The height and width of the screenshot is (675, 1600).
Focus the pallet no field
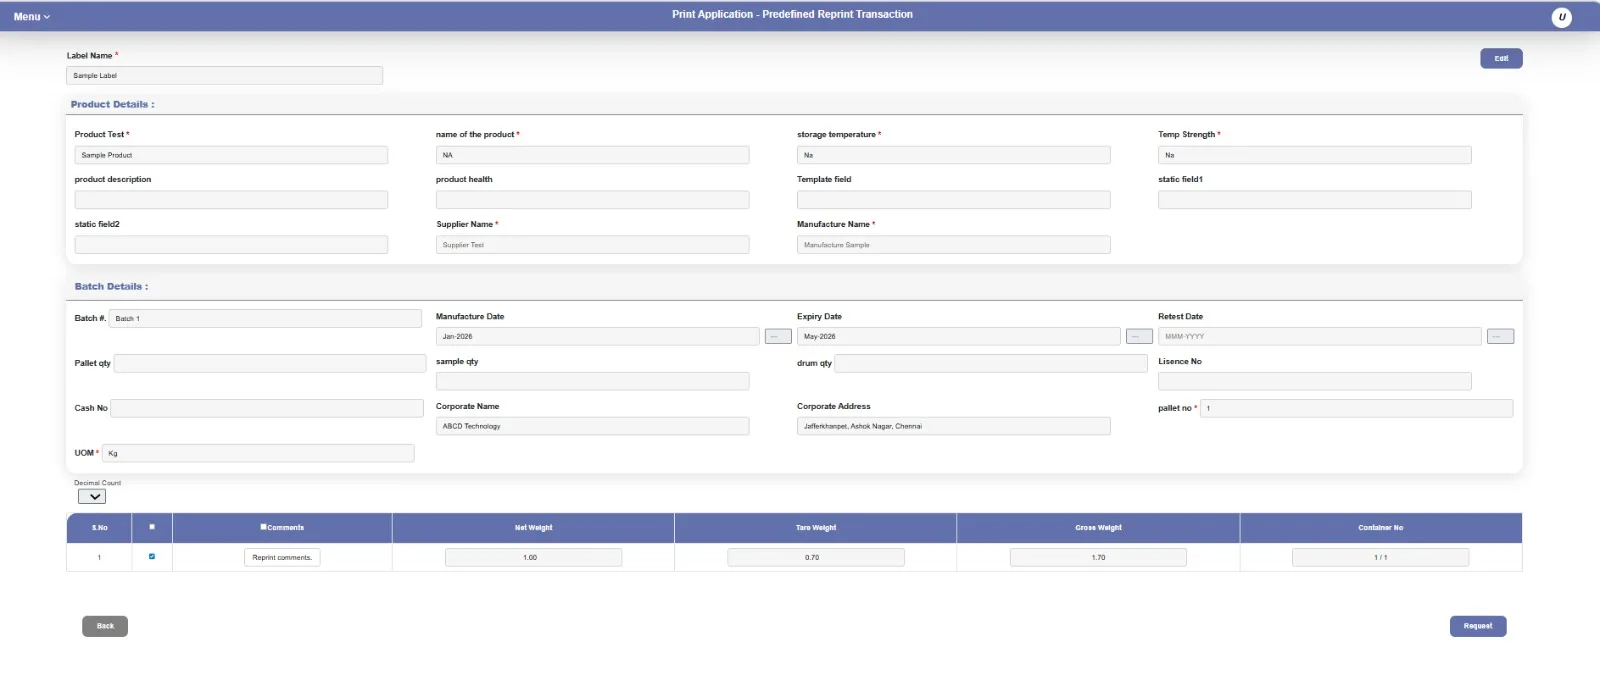click(x=1356, y=408)
